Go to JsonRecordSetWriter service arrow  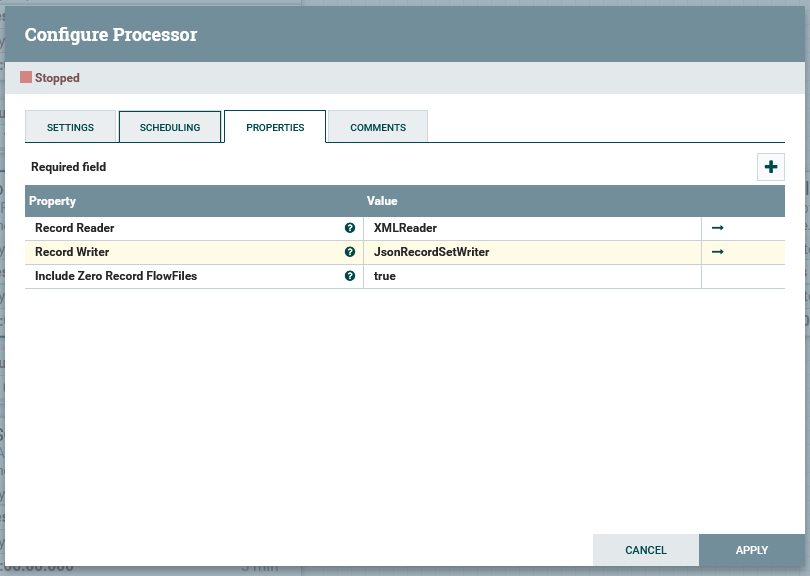(718, 252)
